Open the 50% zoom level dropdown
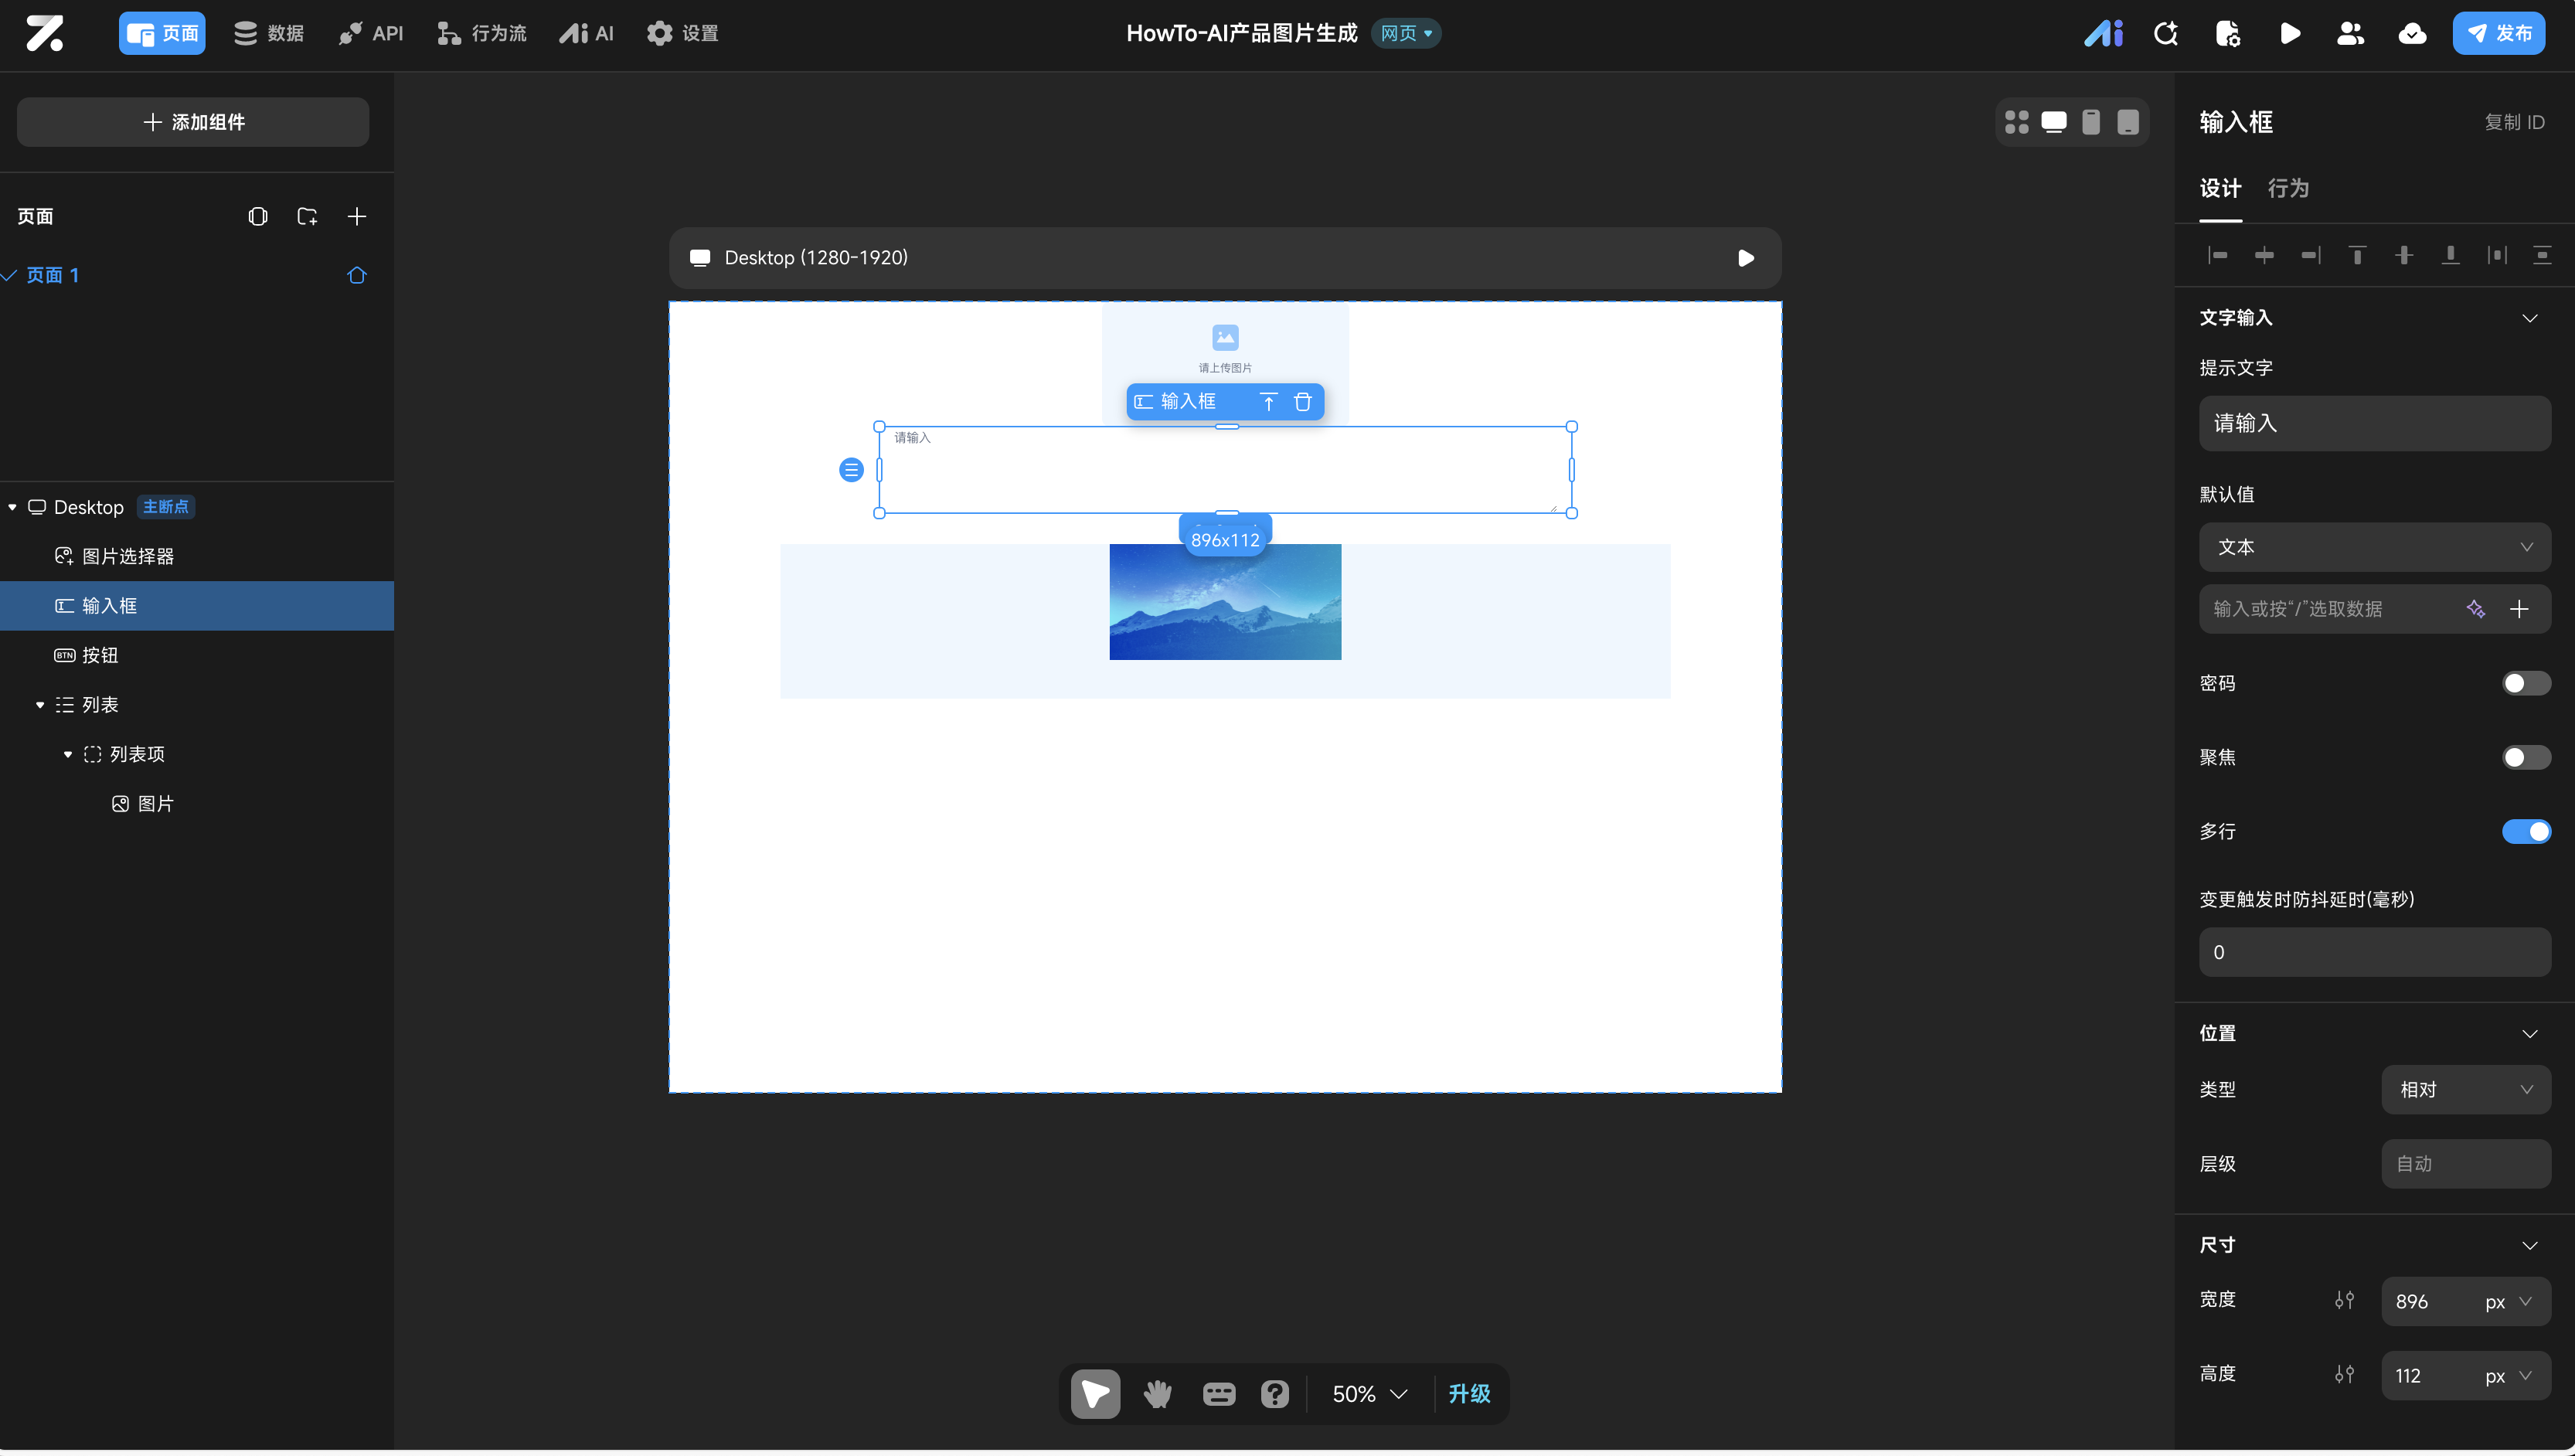2575x1456 pixels. 1369,1393
